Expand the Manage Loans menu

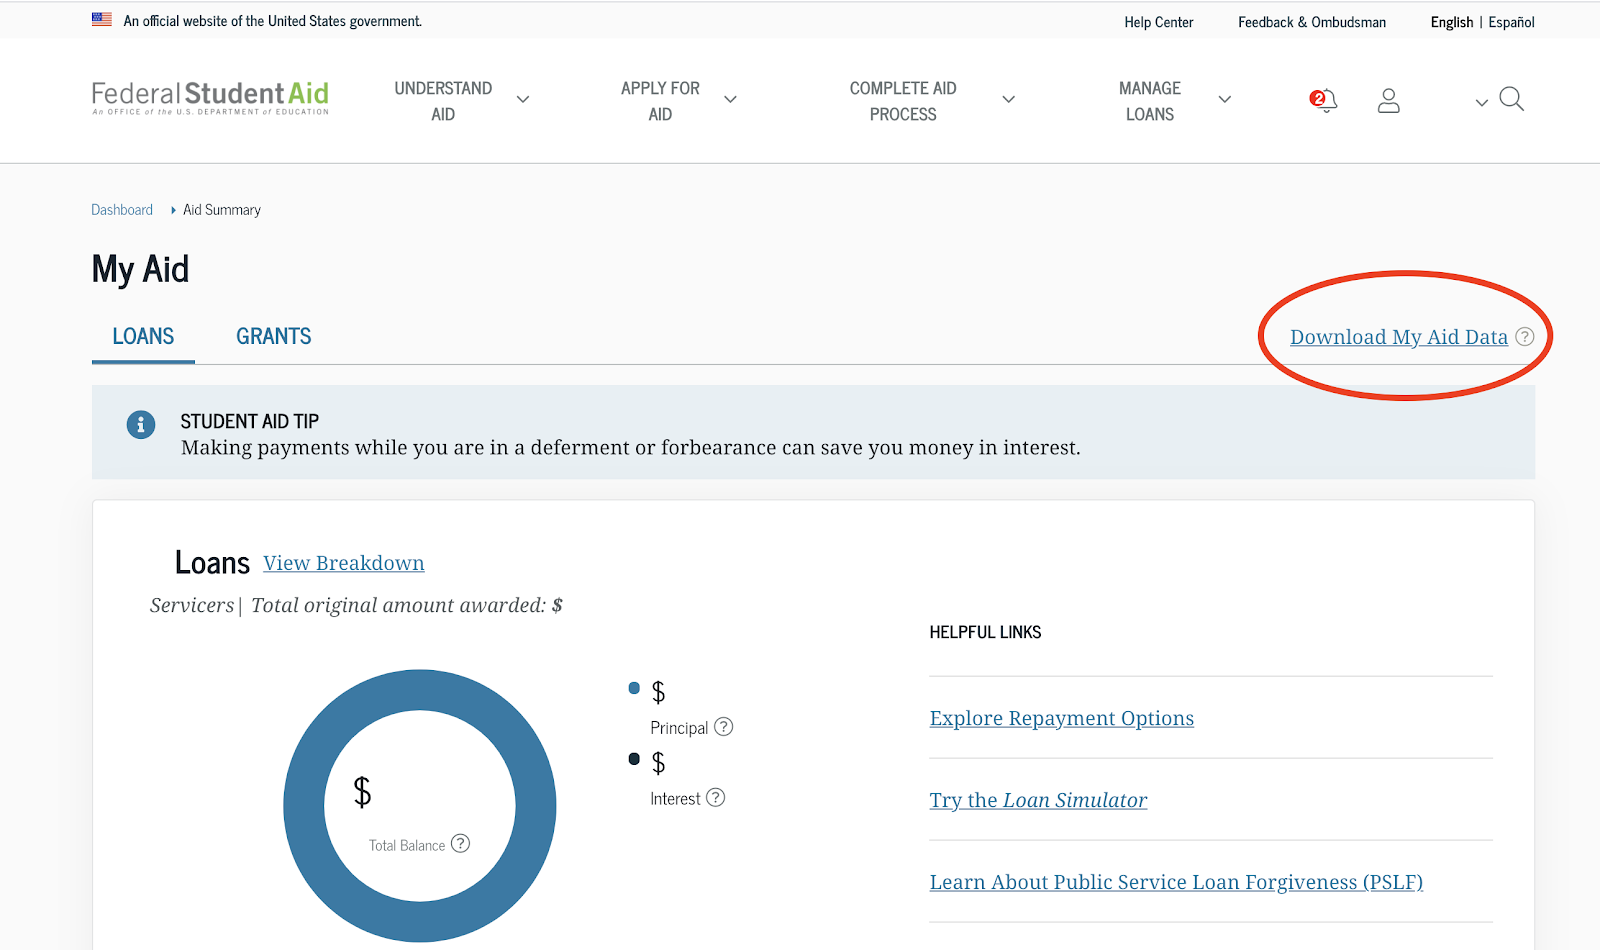1172,101
